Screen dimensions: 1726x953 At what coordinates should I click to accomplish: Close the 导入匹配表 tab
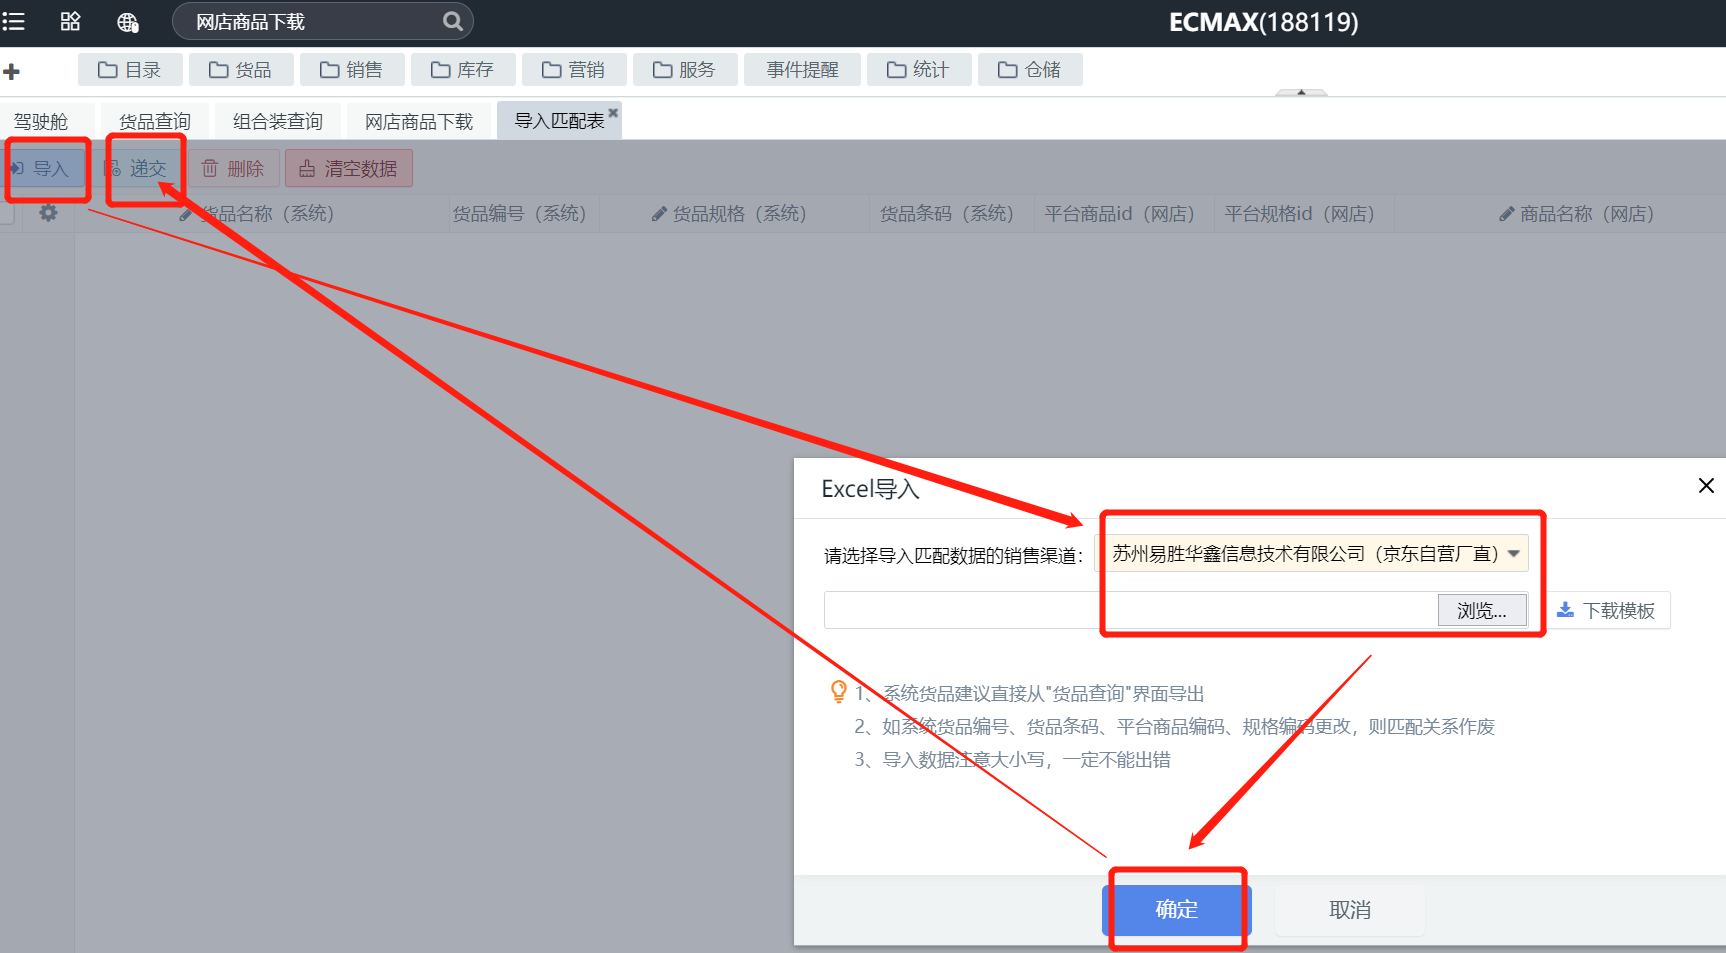pyautogui.click(x=613, y=112)
